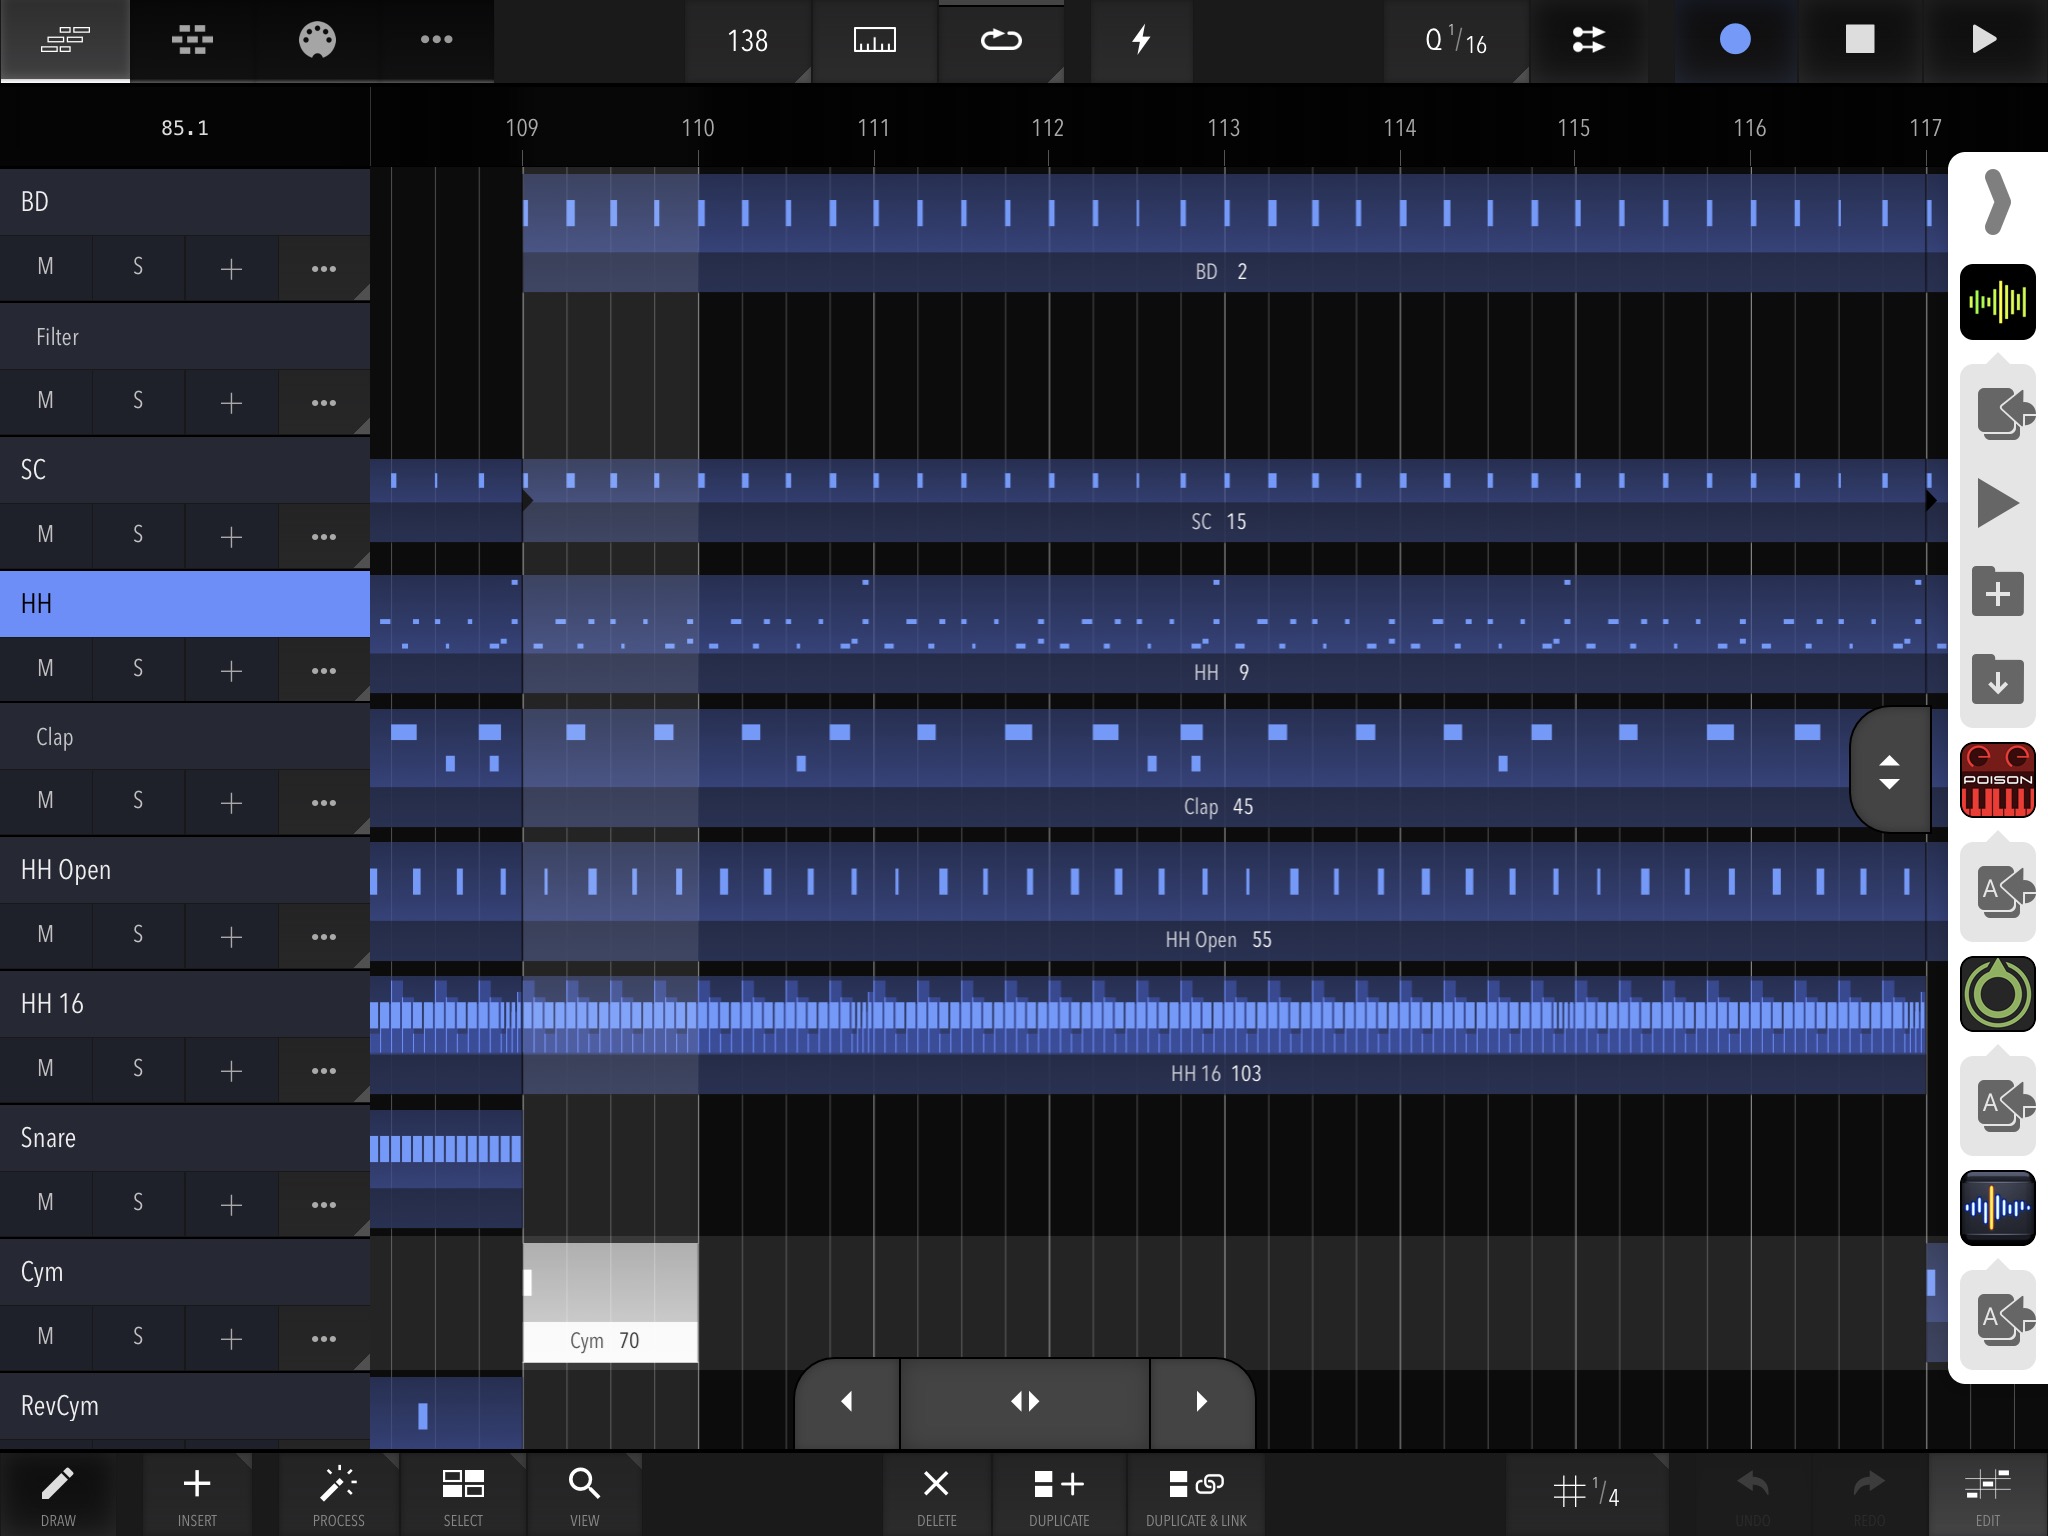Tap the vertical zoom up-down control
Screen dimensions: 2048x1536
[x=1889, y=771]
